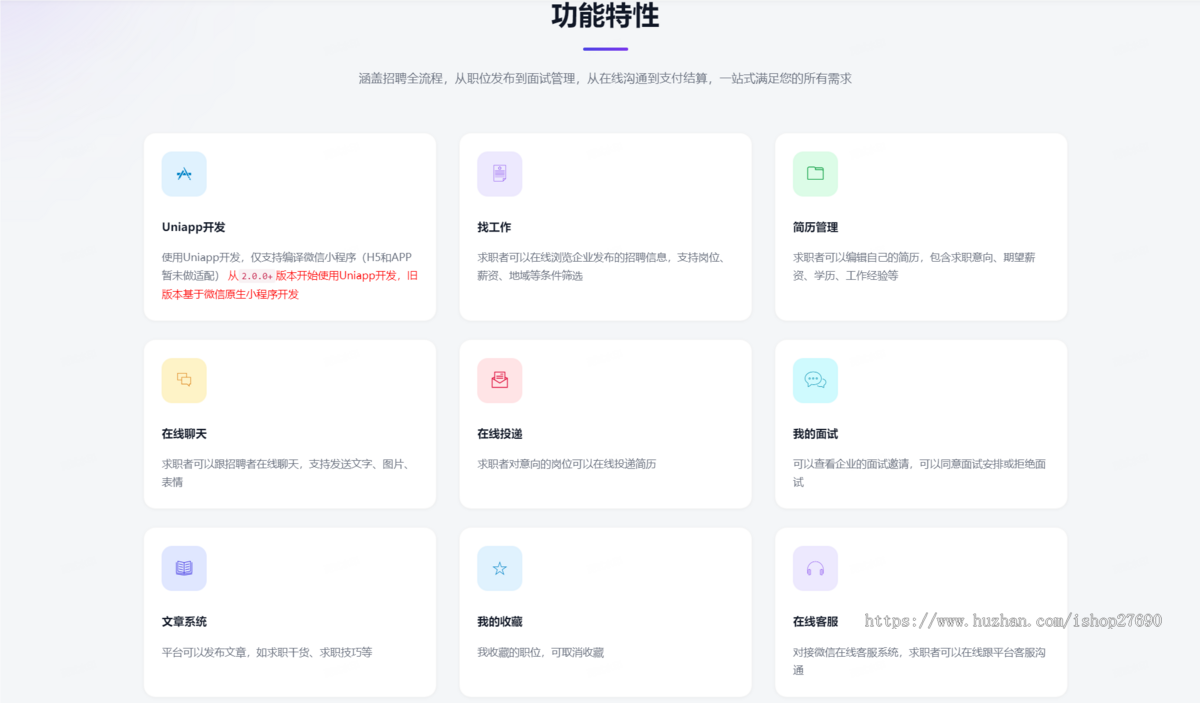Click description 求职者可以跟招聘者在线聊天
Screen dimensions: 1200x703
pos(286,473)
